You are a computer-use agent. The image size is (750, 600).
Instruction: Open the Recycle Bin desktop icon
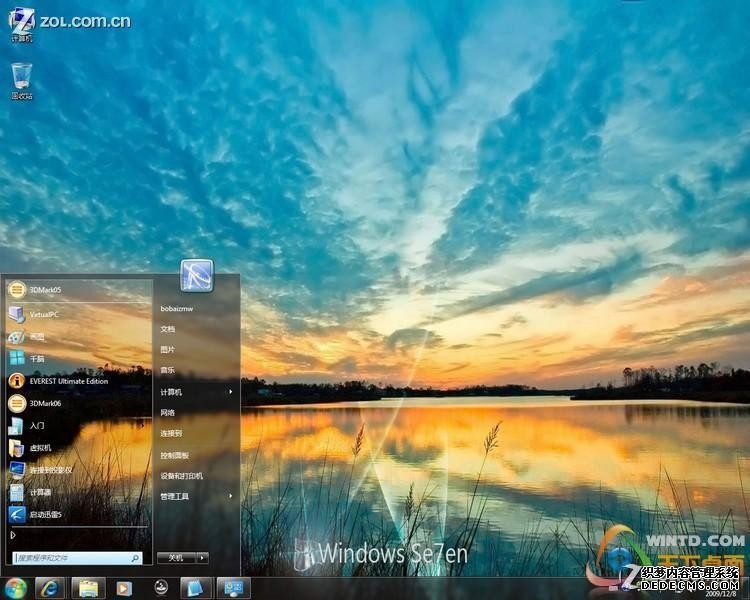(x=22, y=79)
